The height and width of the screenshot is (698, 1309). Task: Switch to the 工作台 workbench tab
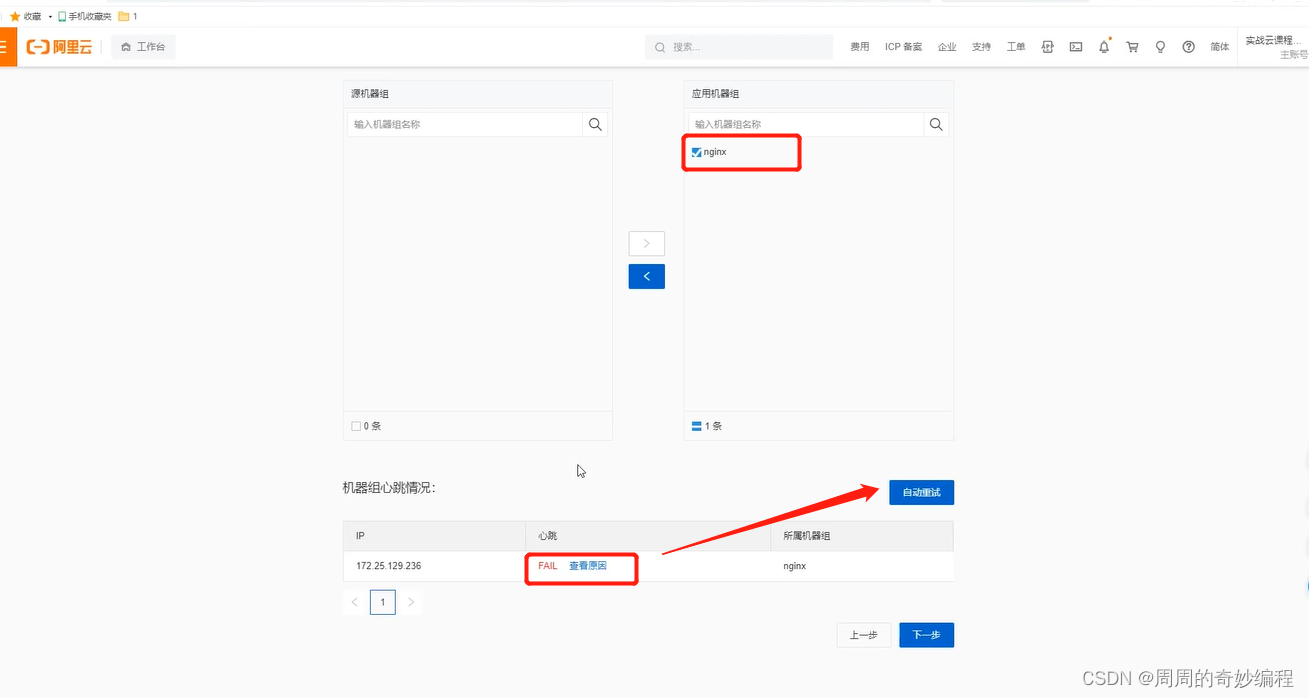[x=143, y=46]
